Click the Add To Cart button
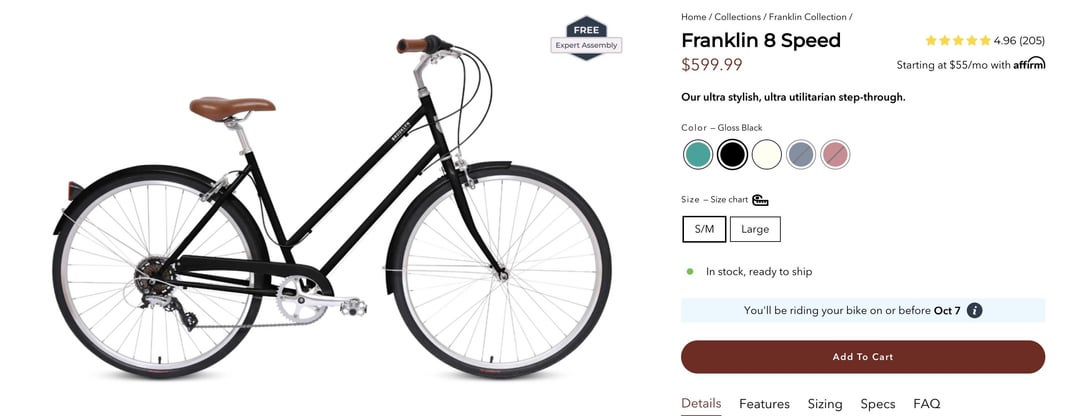Image resolution: width=1080 pixels, height=416 pixels. pos(863,357)
